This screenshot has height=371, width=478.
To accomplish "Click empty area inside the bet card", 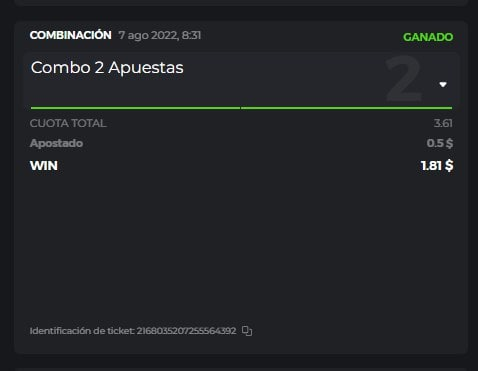I will pos(241,247).
